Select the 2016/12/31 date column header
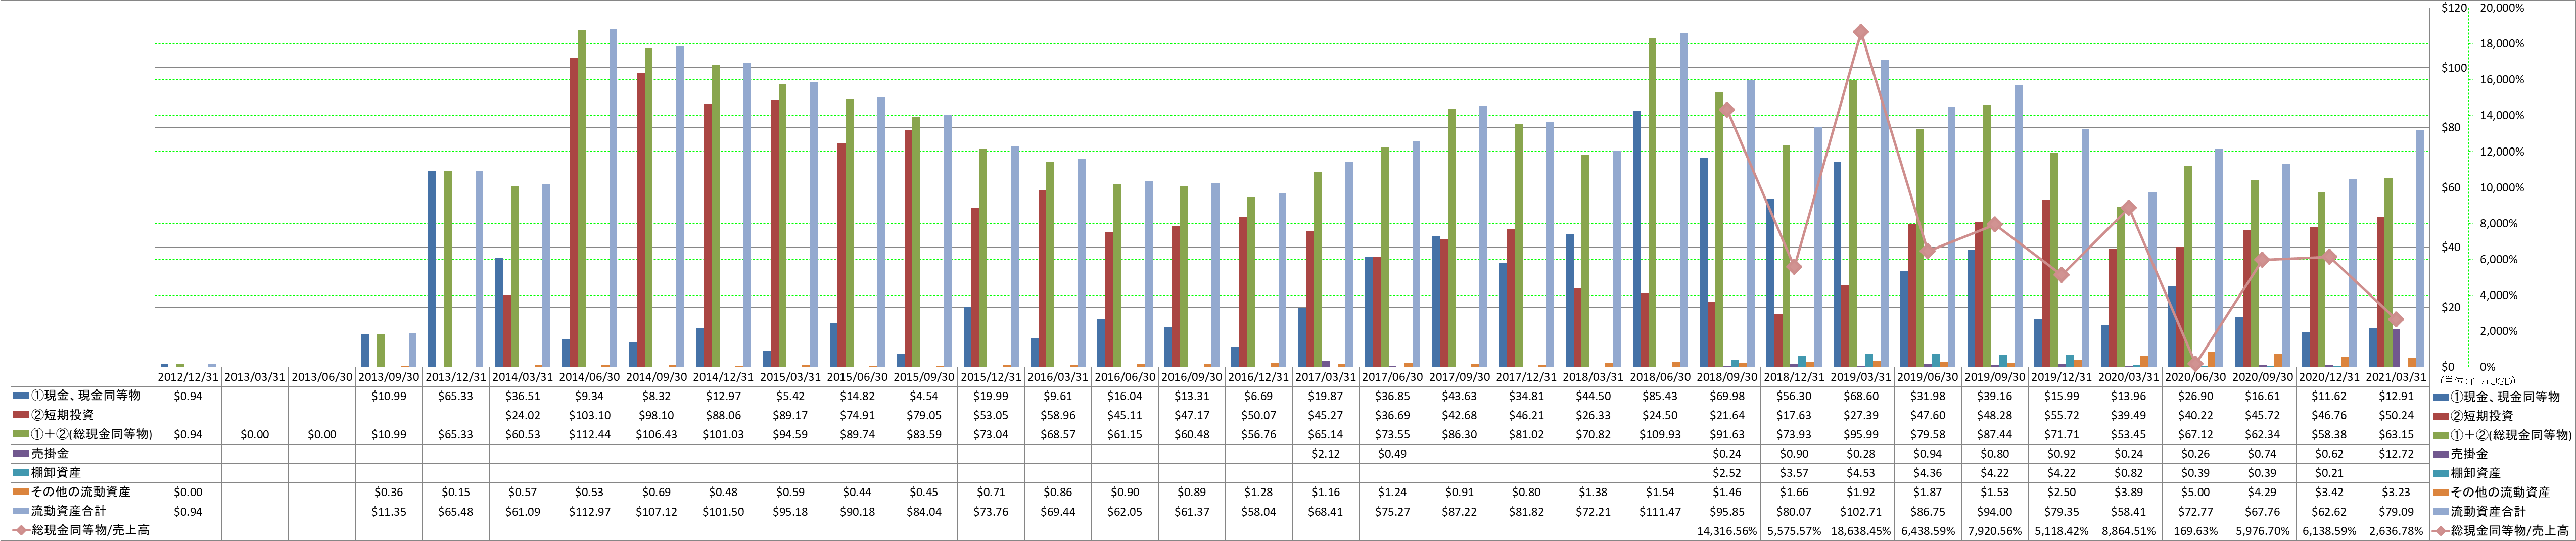The height and width of the screenshot is (541, 2576). tap(1259, 377)
